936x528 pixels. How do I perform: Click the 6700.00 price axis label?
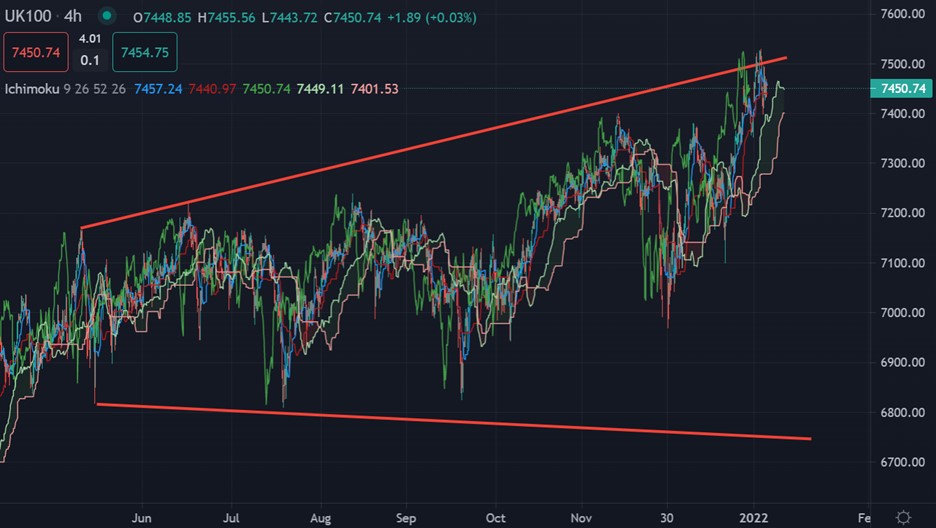coord(903,462)
